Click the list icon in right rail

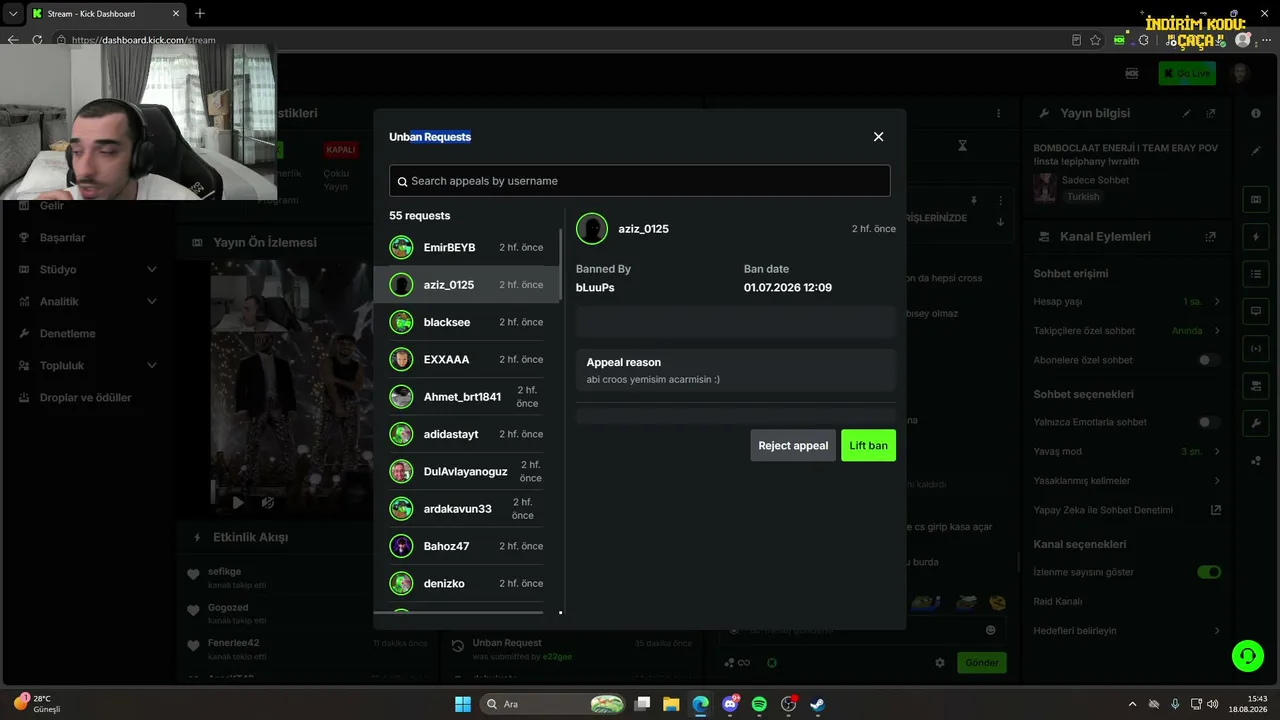pos(1256,274)
